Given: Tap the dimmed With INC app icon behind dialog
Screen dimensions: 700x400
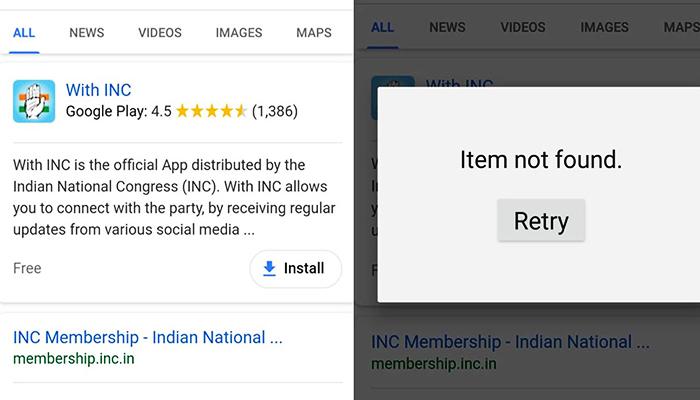Looking at the screenshot, I should coord(393,82).
